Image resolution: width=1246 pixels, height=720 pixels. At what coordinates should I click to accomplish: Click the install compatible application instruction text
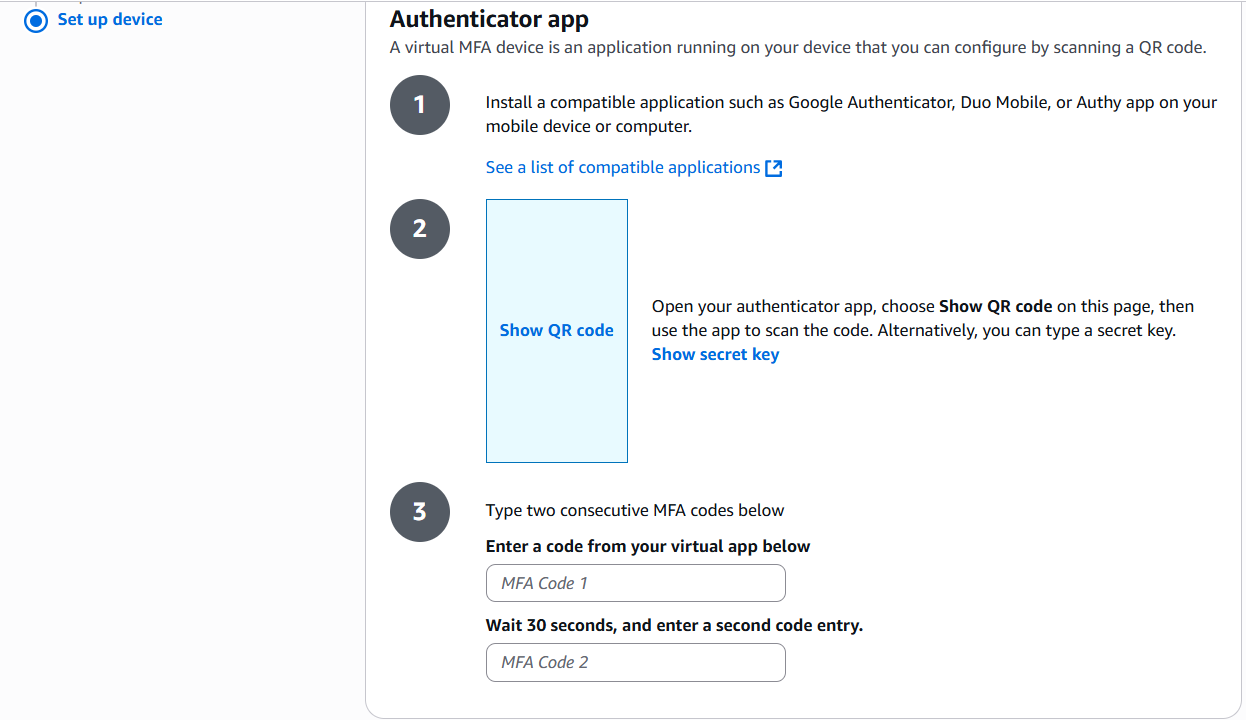tap(850, 114)
